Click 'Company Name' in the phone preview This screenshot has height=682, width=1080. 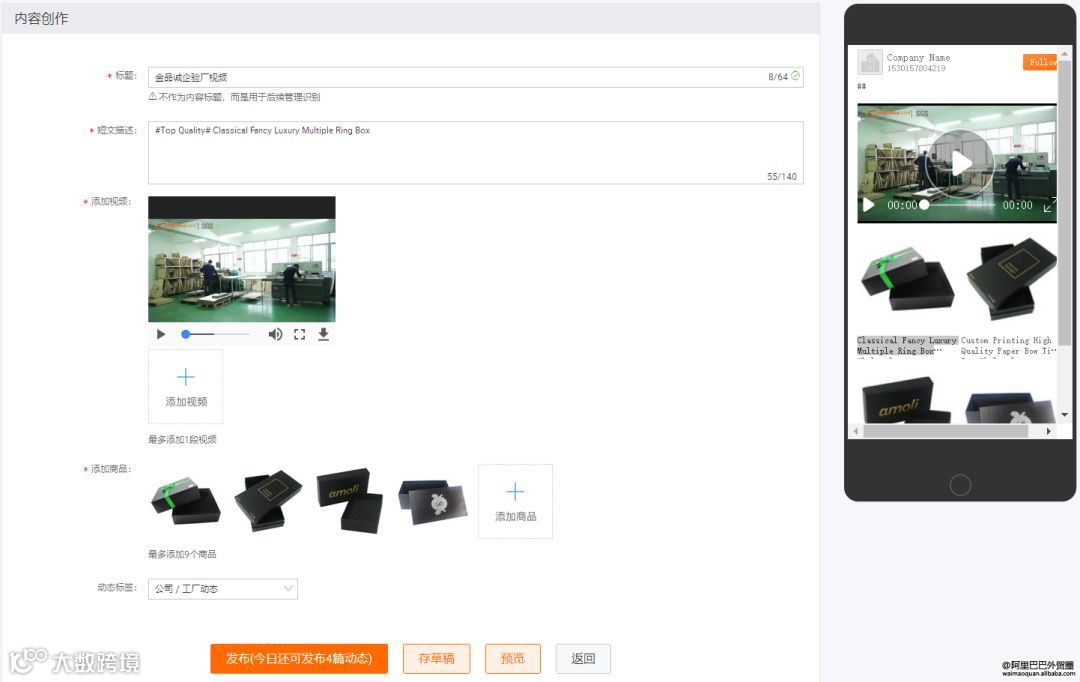918,58
